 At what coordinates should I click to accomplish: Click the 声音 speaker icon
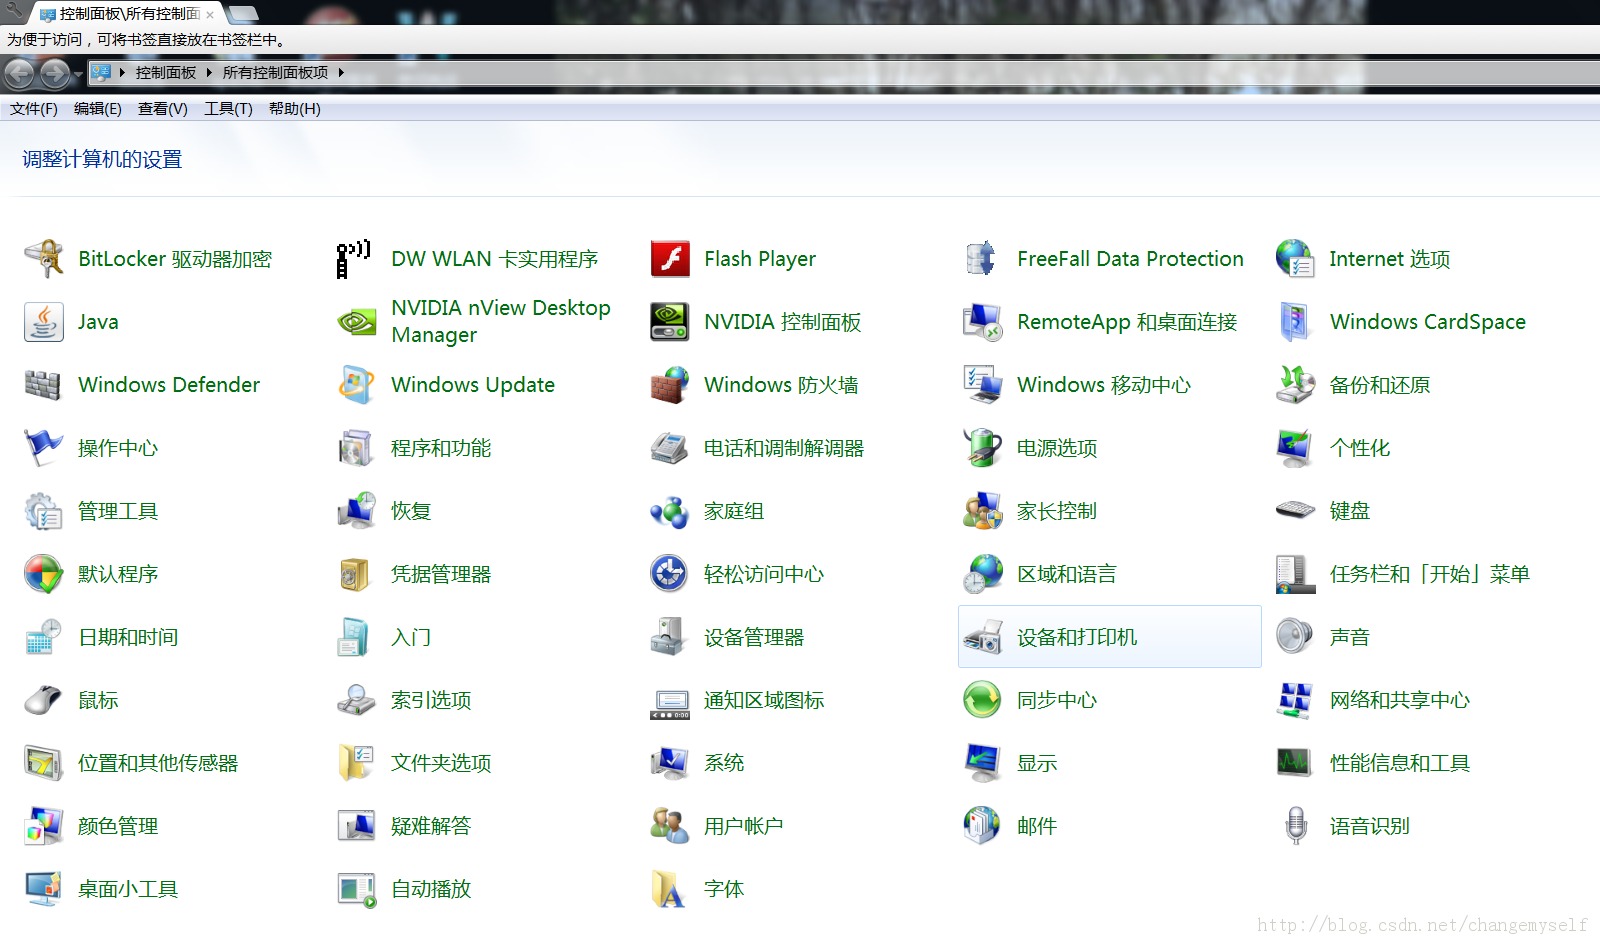tap(1295, 637)
